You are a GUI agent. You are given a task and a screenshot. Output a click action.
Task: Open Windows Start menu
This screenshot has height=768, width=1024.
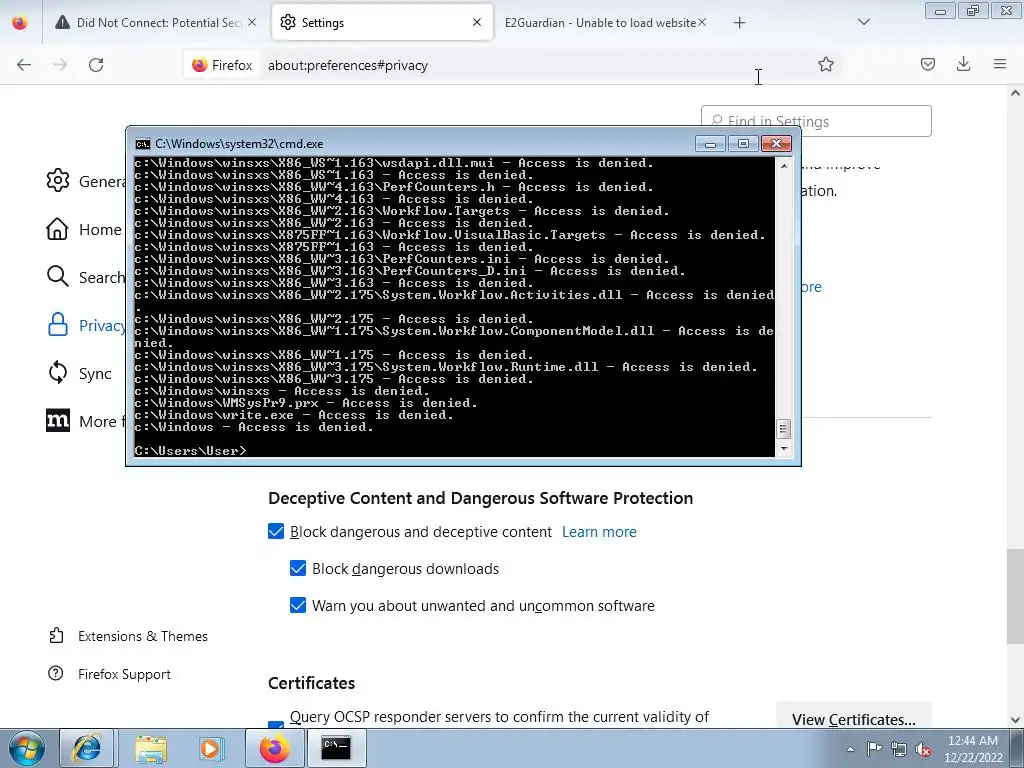click(26, 748)
